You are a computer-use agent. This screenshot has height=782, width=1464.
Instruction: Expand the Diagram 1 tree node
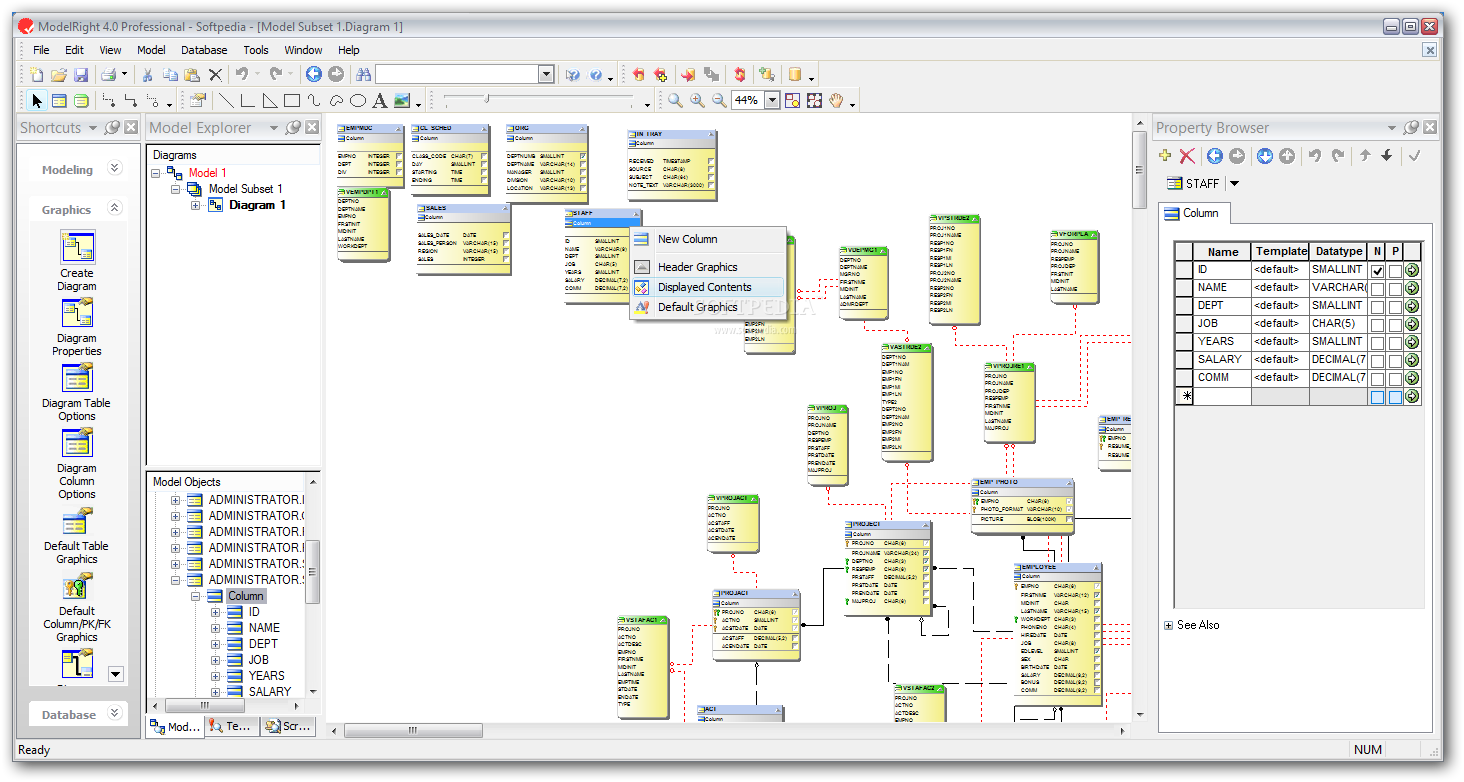tap(196, 205)
